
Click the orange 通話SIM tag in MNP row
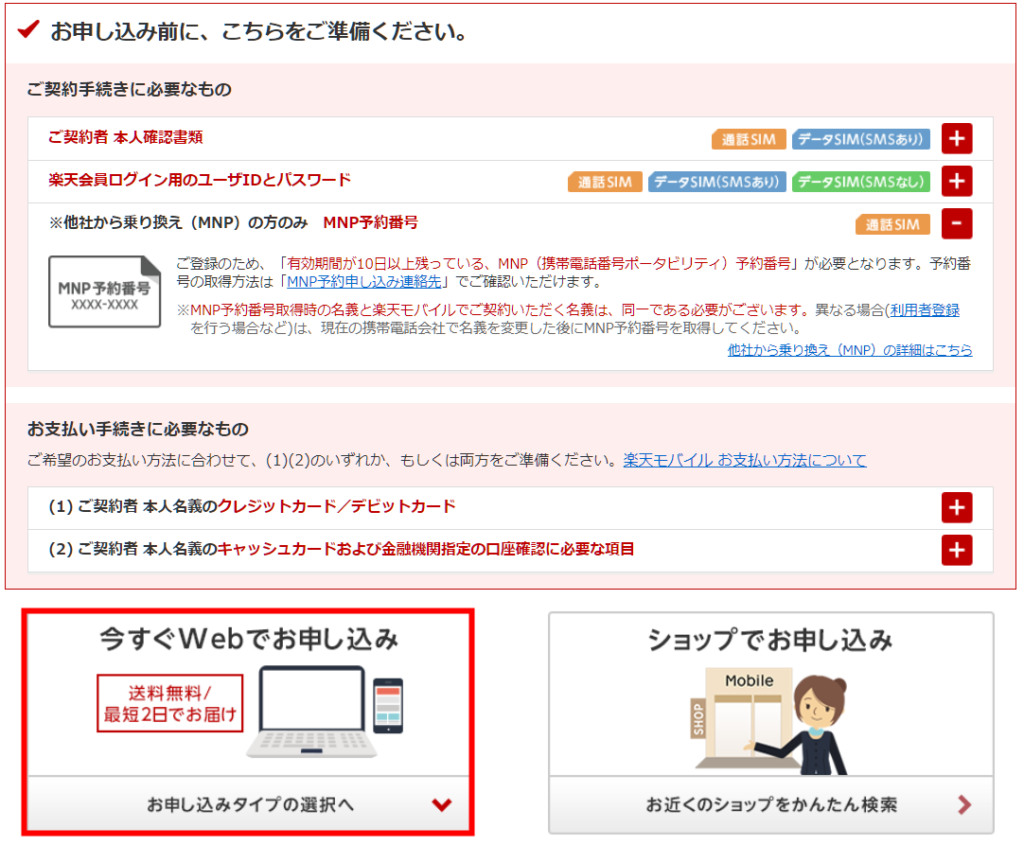coord(892,224)
